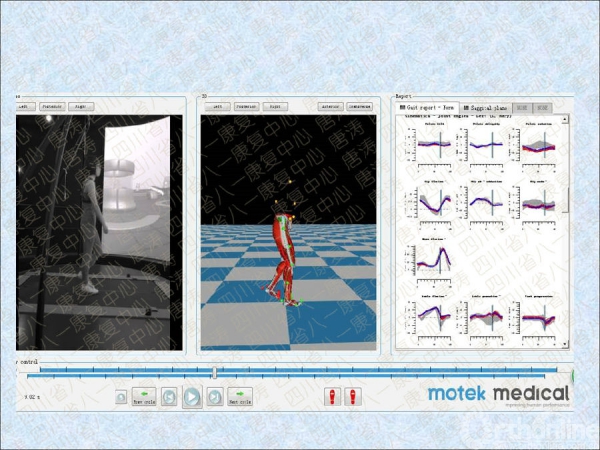Step forward one frame icon
The image size is (600, 450).
point(214,397)
